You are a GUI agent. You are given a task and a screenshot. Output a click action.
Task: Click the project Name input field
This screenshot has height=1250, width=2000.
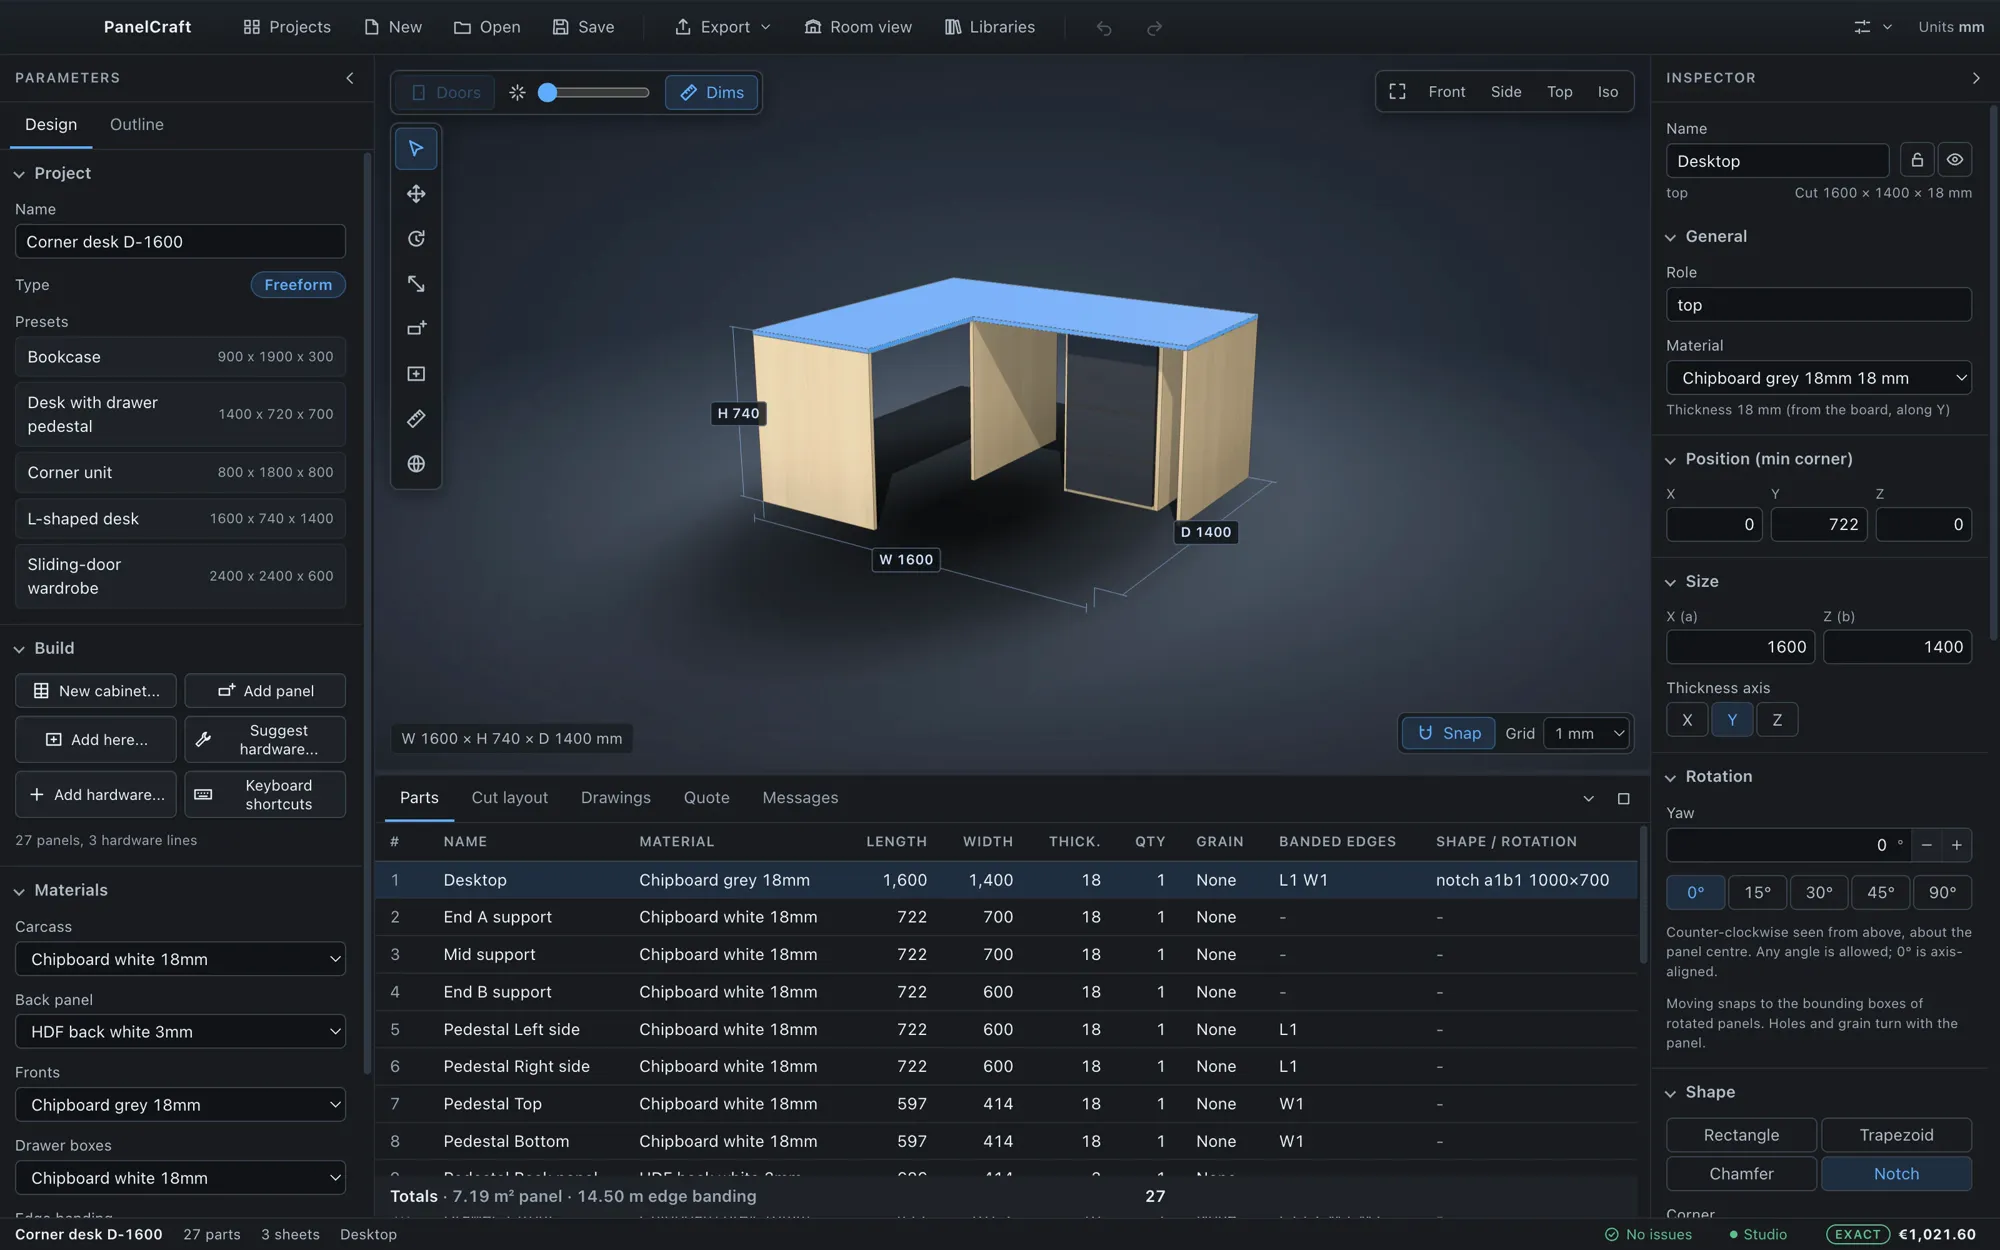point(180,242)
